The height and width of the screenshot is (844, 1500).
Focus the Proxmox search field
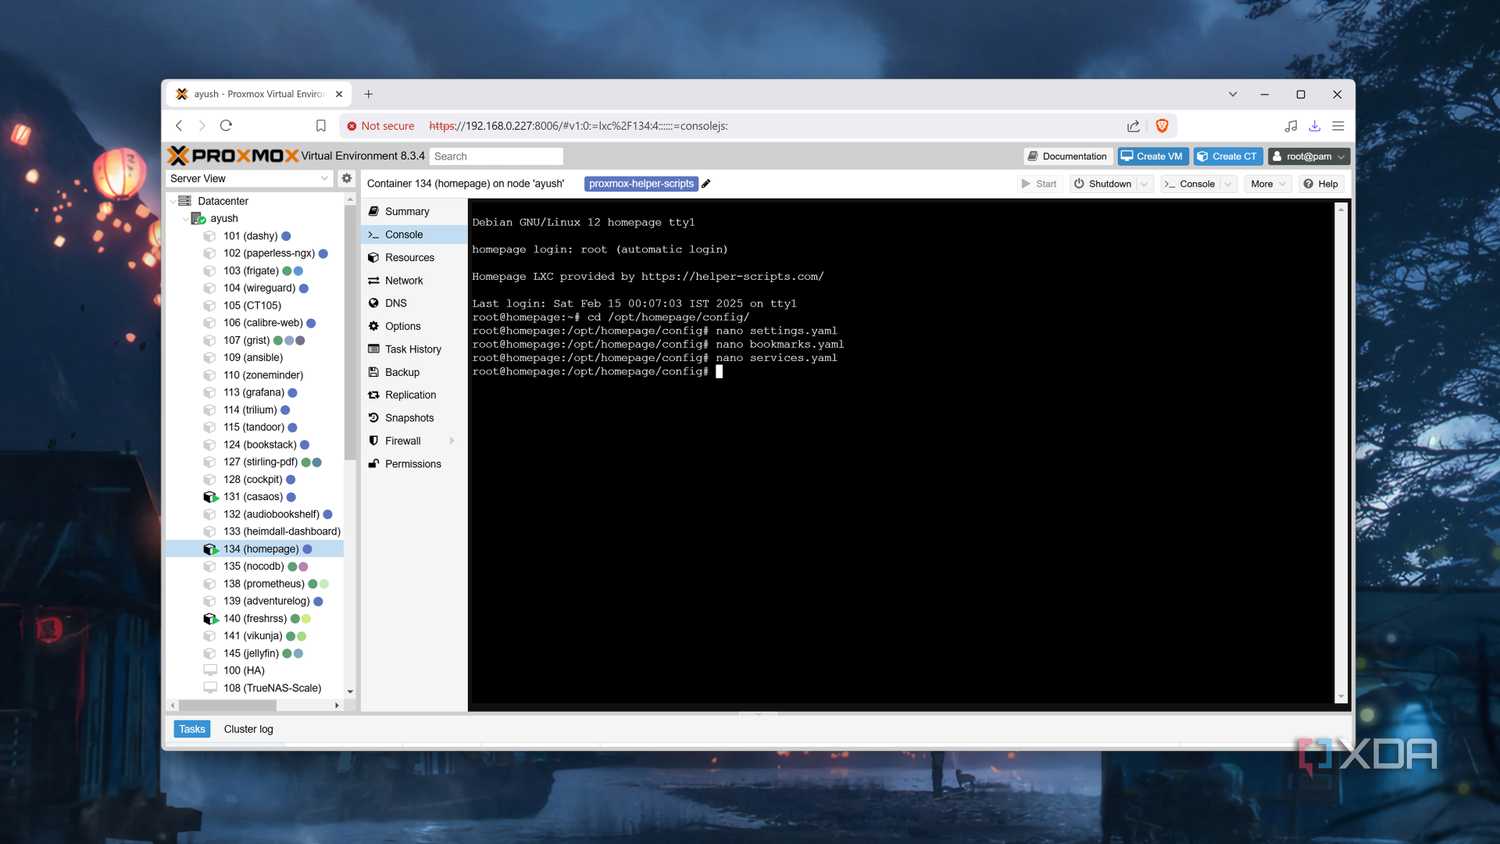pos(497,156)
